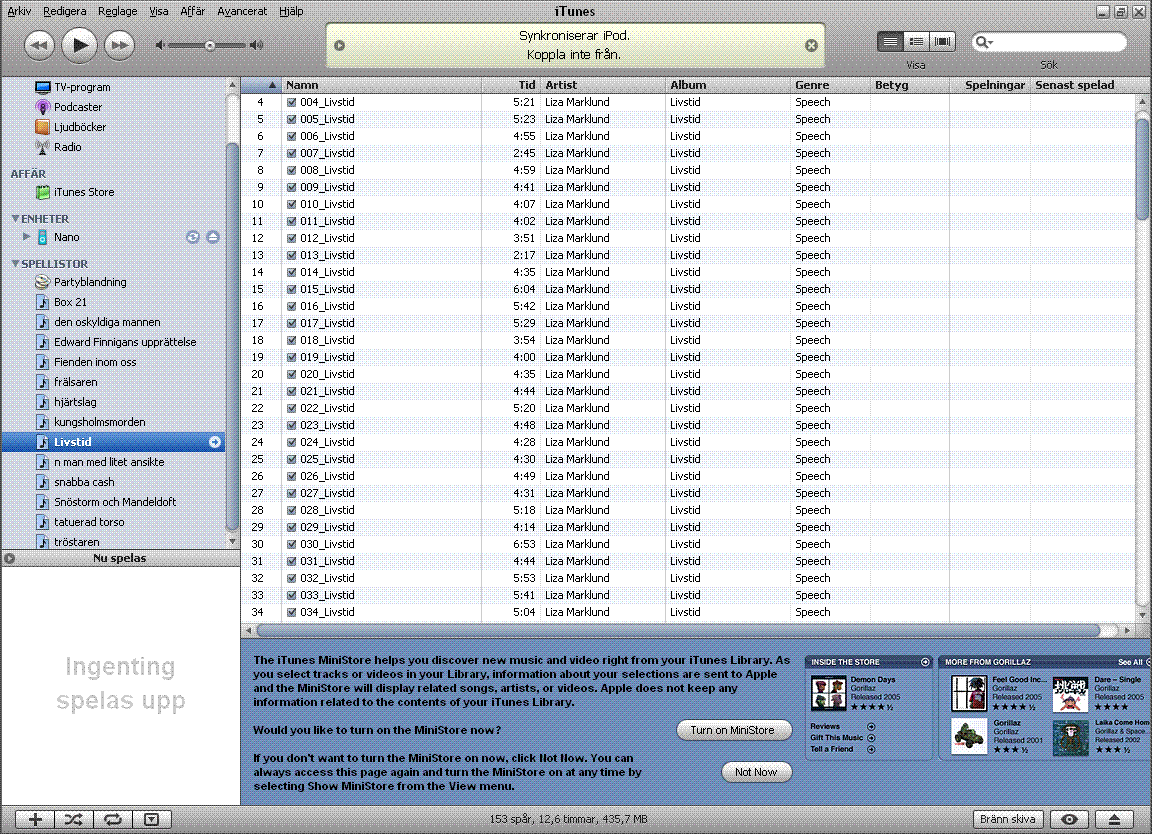Sort by the Tid column header
This screenshot has width=1152, height=834.
pyautogui.click(x=511, y=85)
